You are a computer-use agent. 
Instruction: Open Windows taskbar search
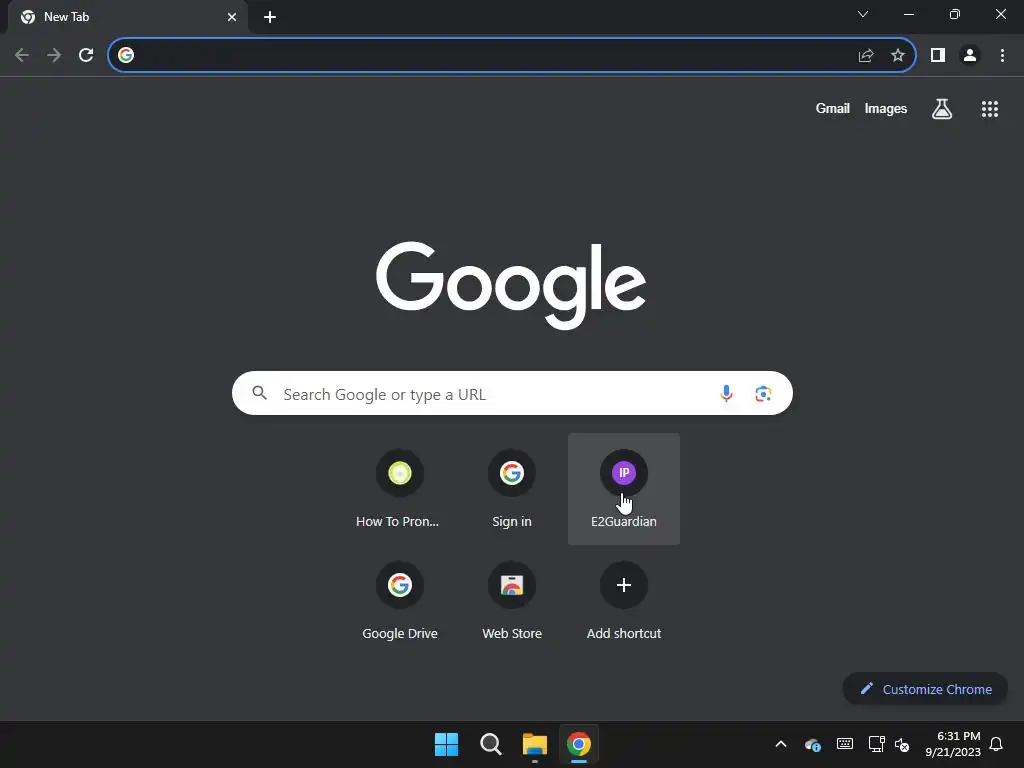tap(490, 744)
